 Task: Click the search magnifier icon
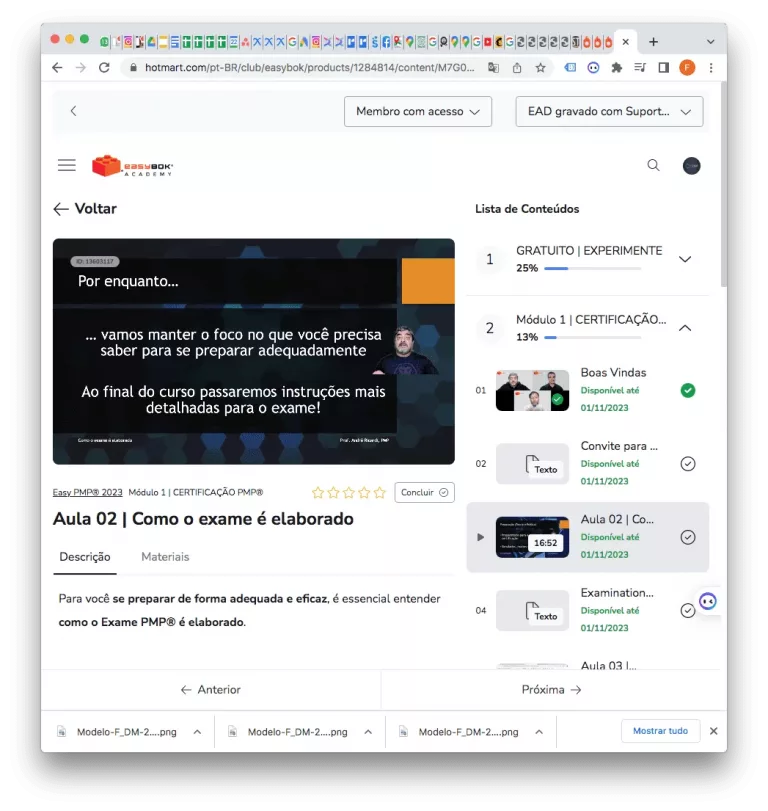click(x=653, y=165)
